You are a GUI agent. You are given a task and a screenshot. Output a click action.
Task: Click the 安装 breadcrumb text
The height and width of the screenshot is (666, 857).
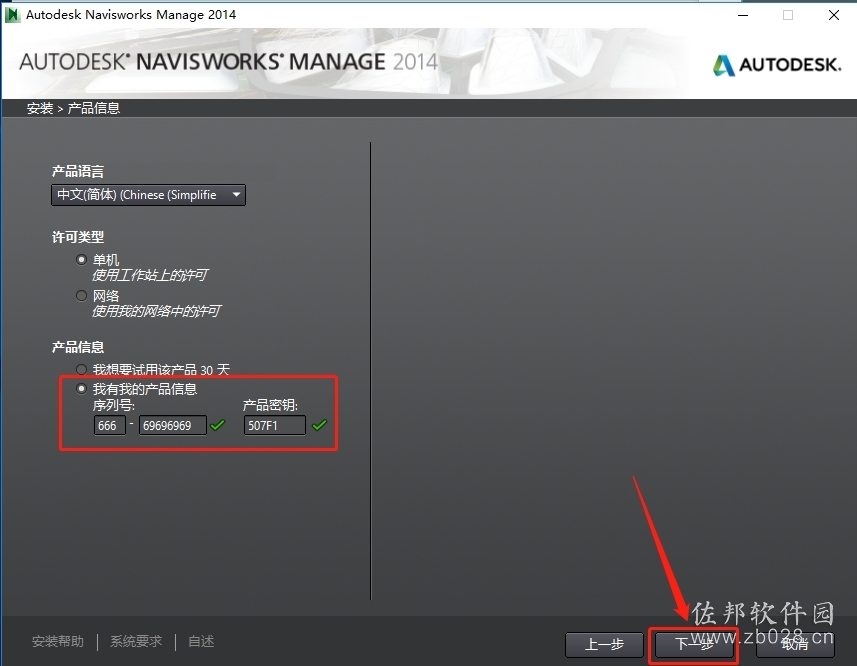pos(40,108)
